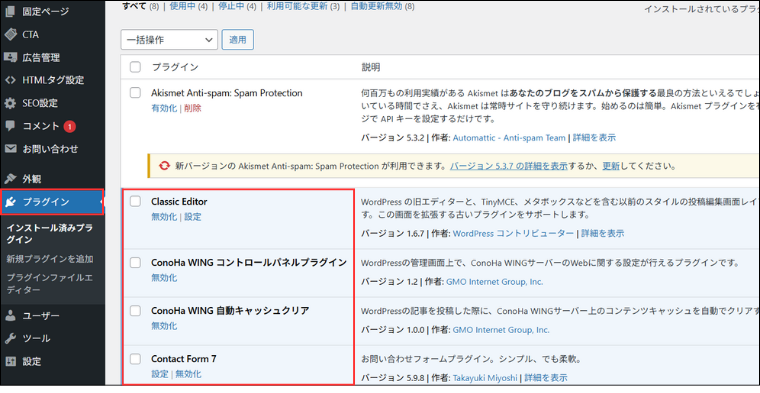Click the プラグイン plug icon
This screenshot has width=760, height=393.
pos(11,202)
